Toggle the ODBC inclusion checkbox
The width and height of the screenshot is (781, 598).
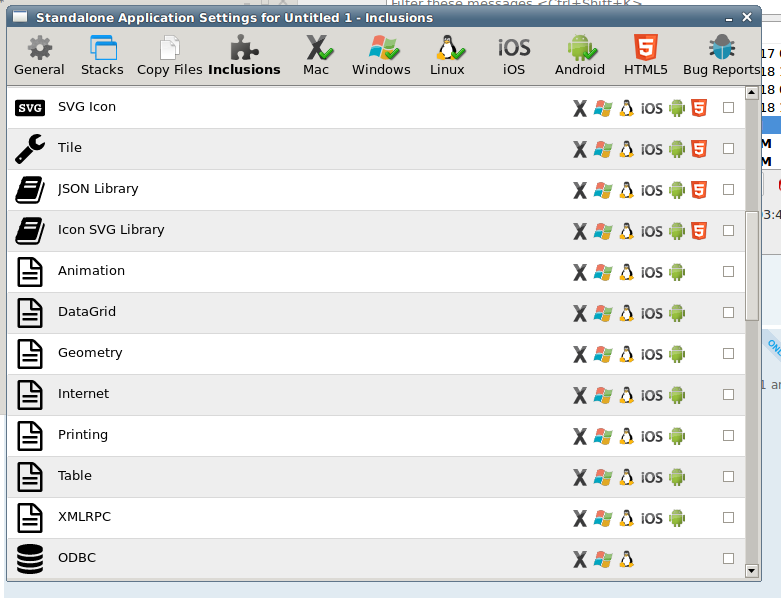(728, 559)
